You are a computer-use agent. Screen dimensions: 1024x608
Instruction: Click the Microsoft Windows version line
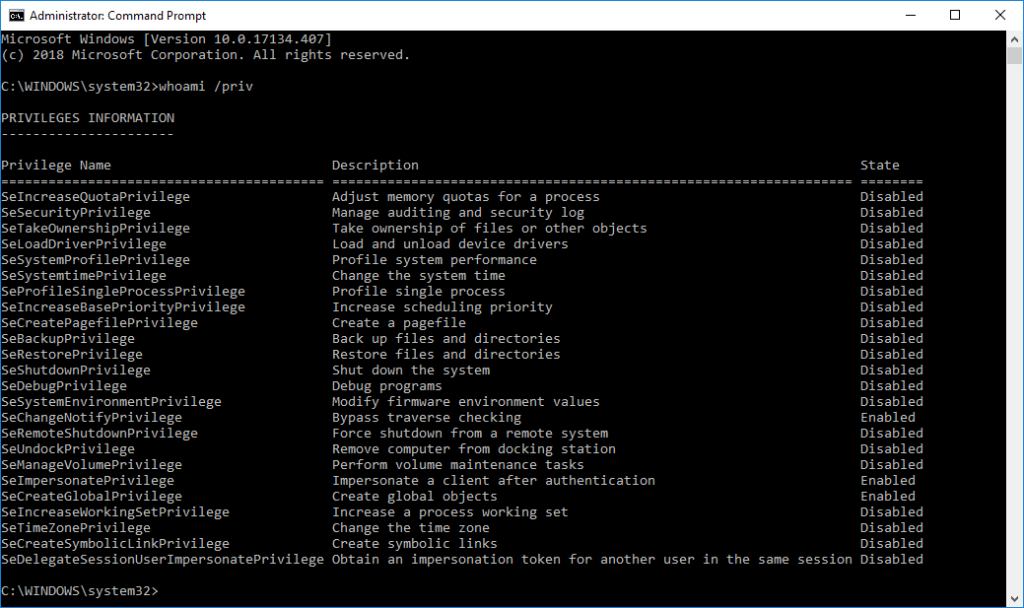(167, 39)
